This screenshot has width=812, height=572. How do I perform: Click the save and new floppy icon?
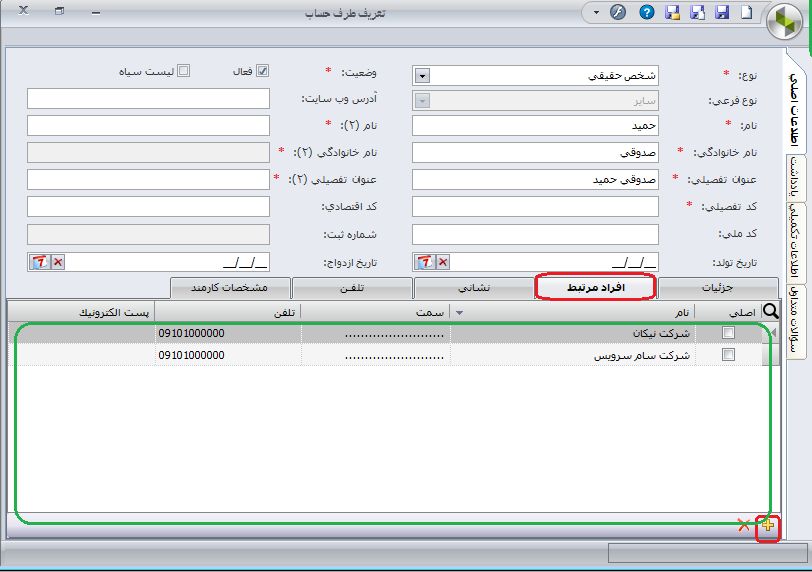click(697, 12)
